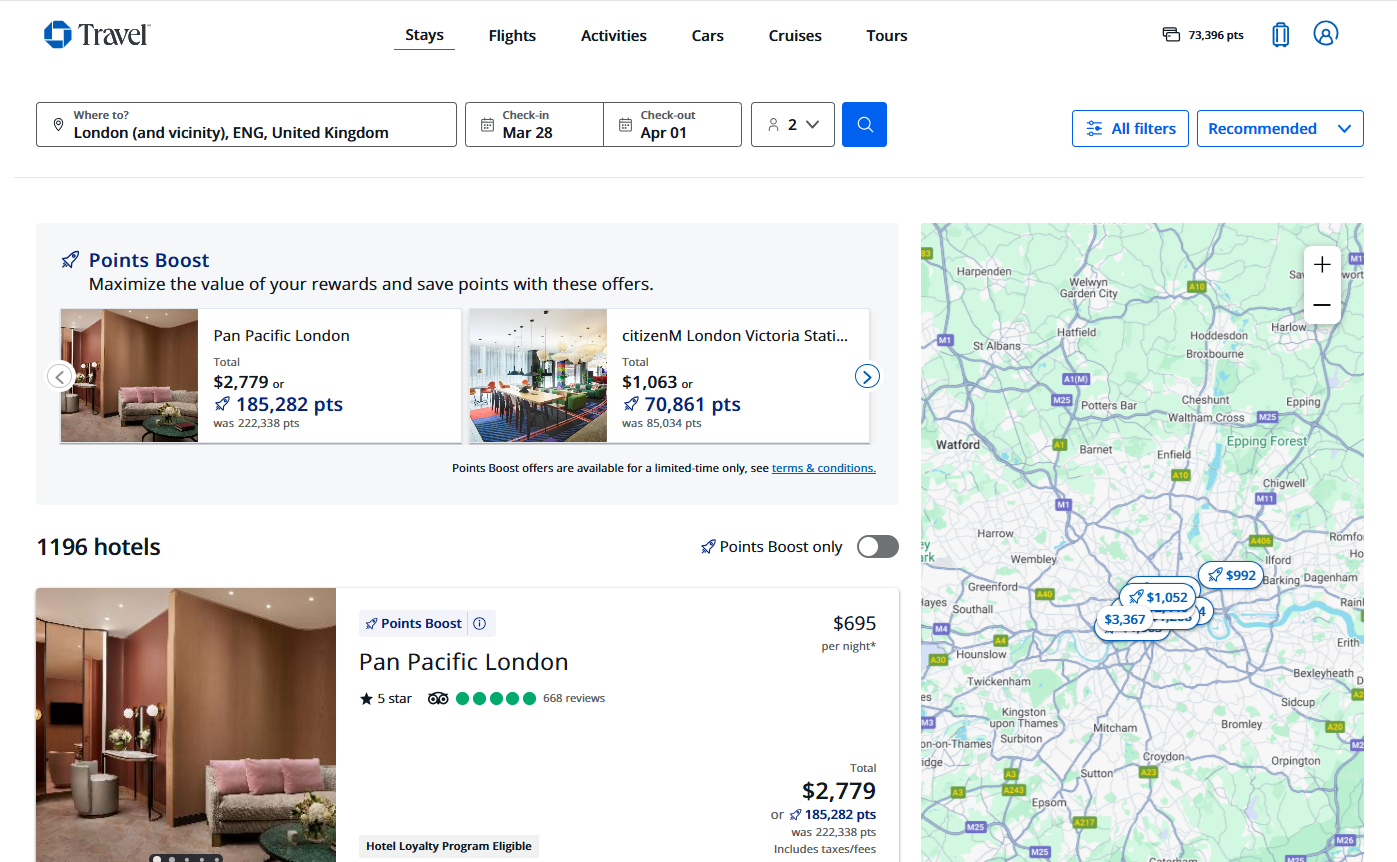Open the All filters button
This screenshot has height=862, width=1397.
1130,129
